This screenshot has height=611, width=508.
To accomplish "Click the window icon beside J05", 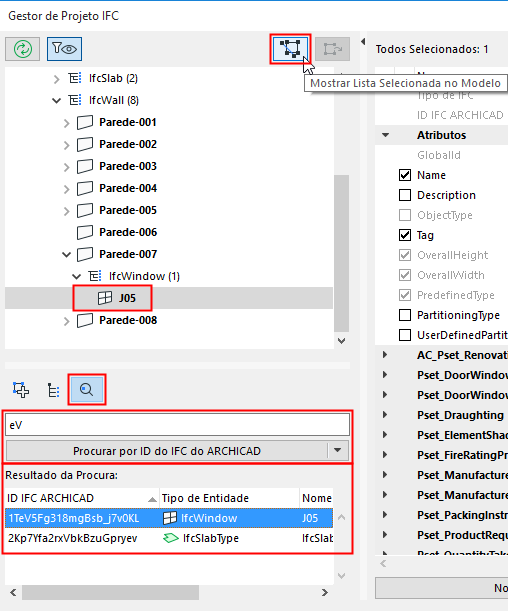I will click(105, 298).
